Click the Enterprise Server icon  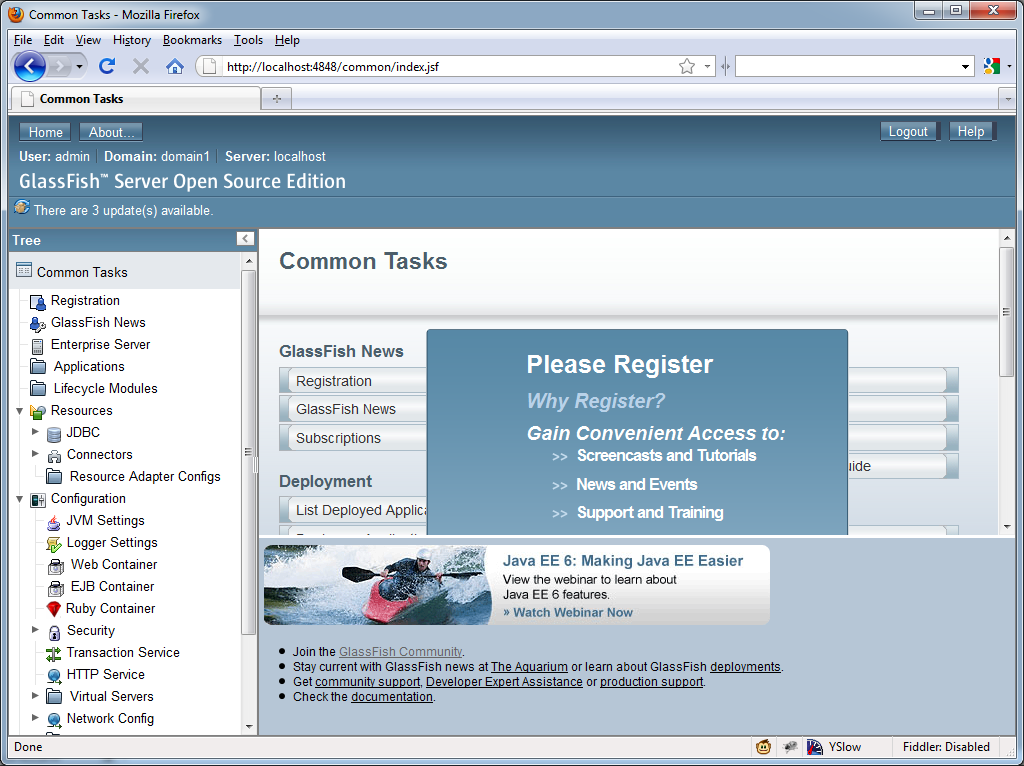pos(38,345)
